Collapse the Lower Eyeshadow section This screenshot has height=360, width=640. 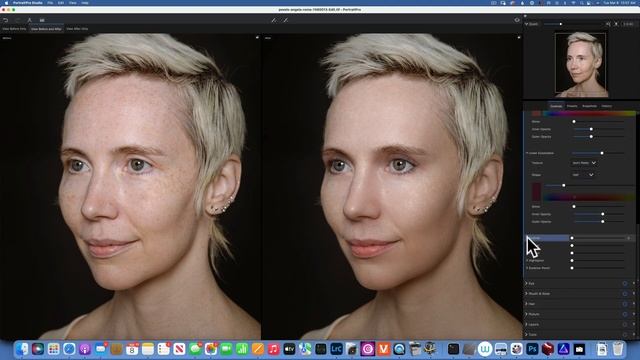click(527, 153)
